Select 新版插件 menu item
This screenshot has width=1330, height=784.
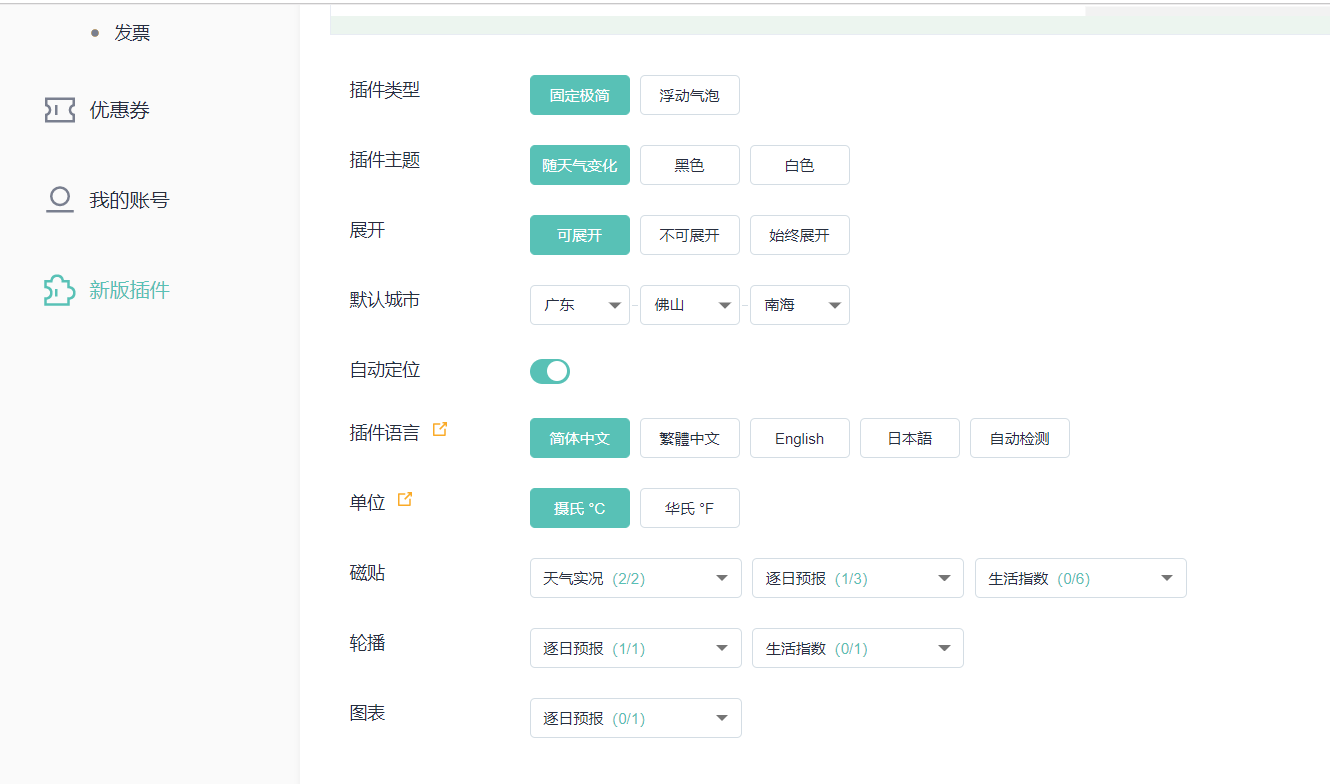coord(130,290)
